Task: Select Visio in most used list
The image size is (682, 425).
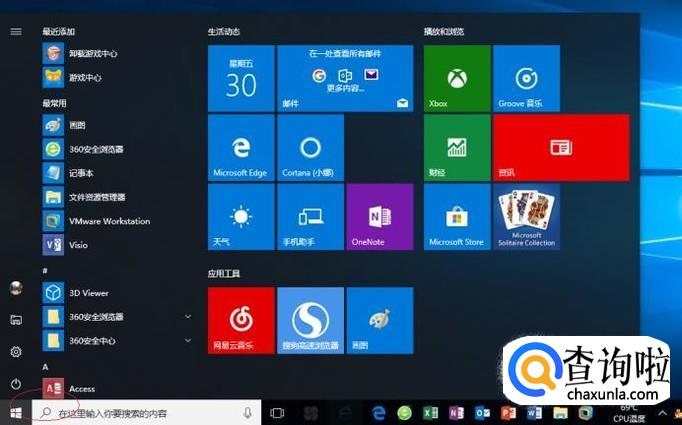Action: (x=80, y=244)
